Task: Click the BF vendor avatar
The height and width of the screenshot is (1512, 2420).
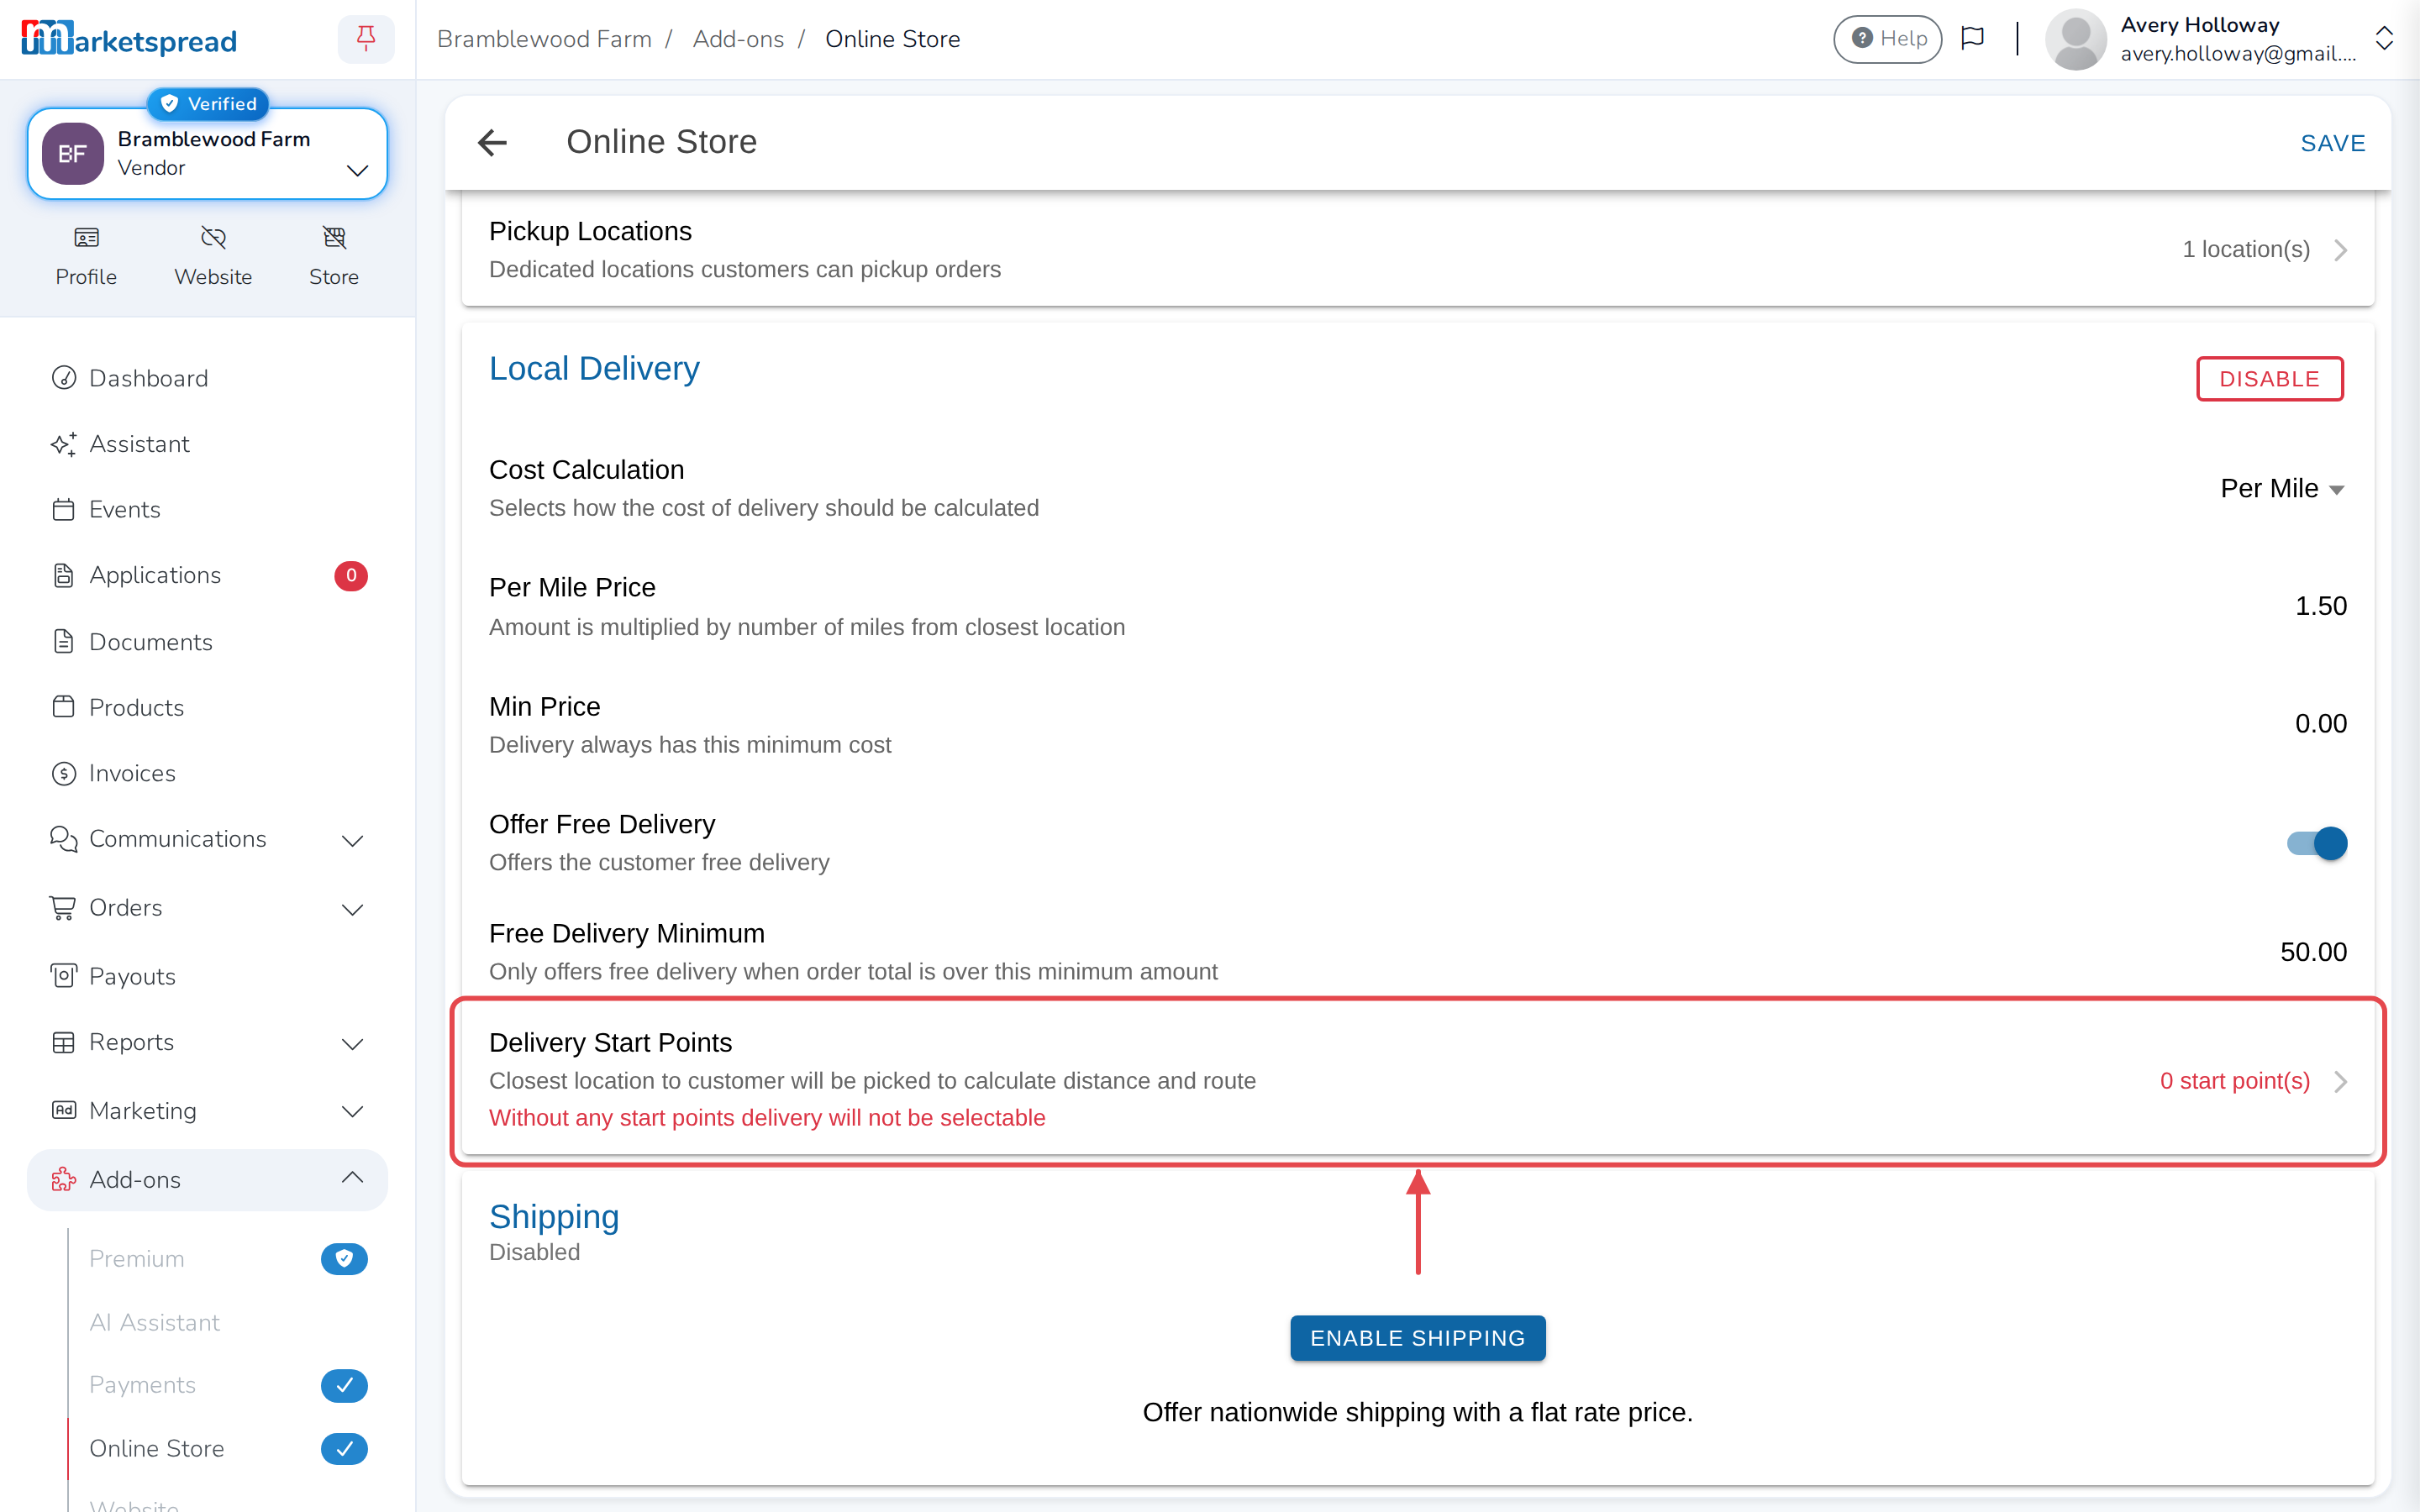Action: tap(72, 154)
